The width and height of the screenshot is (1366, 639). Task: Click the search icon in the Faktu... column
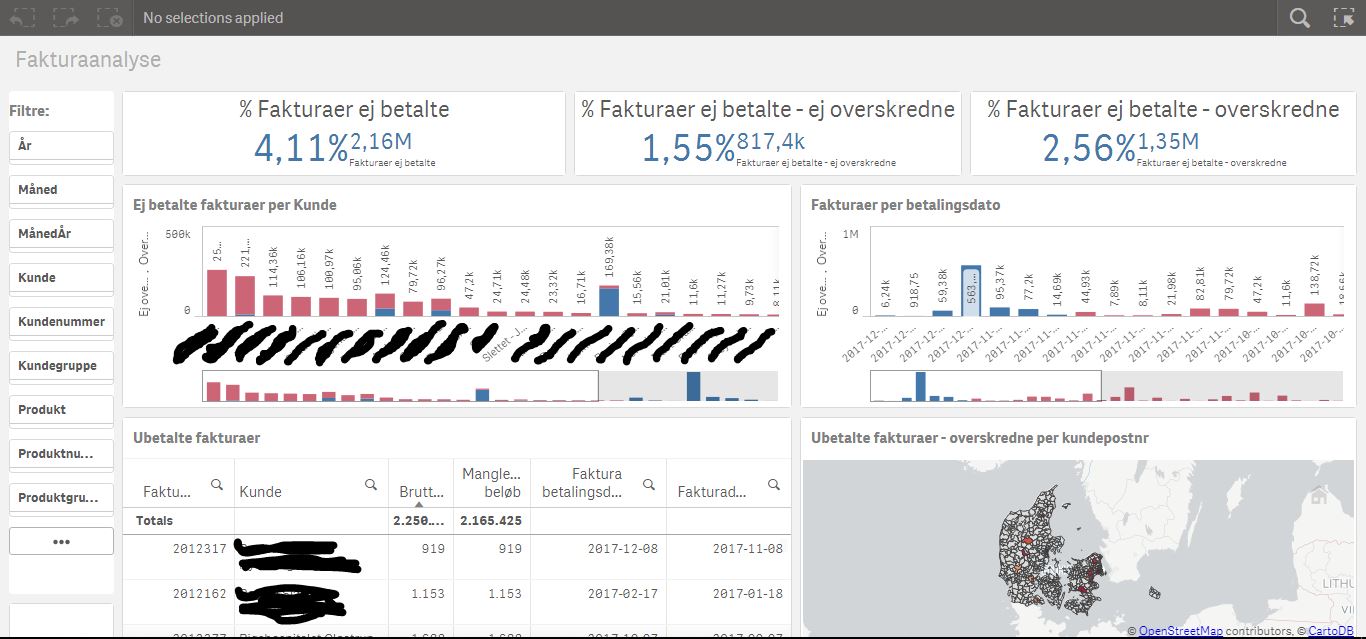[216, 485]
